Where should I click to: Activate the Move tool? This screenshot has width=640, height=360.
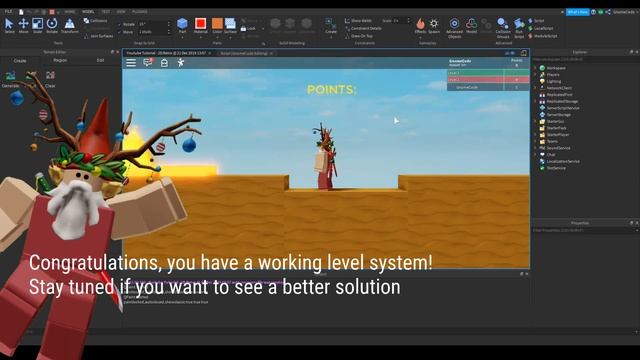pos(23,26)
